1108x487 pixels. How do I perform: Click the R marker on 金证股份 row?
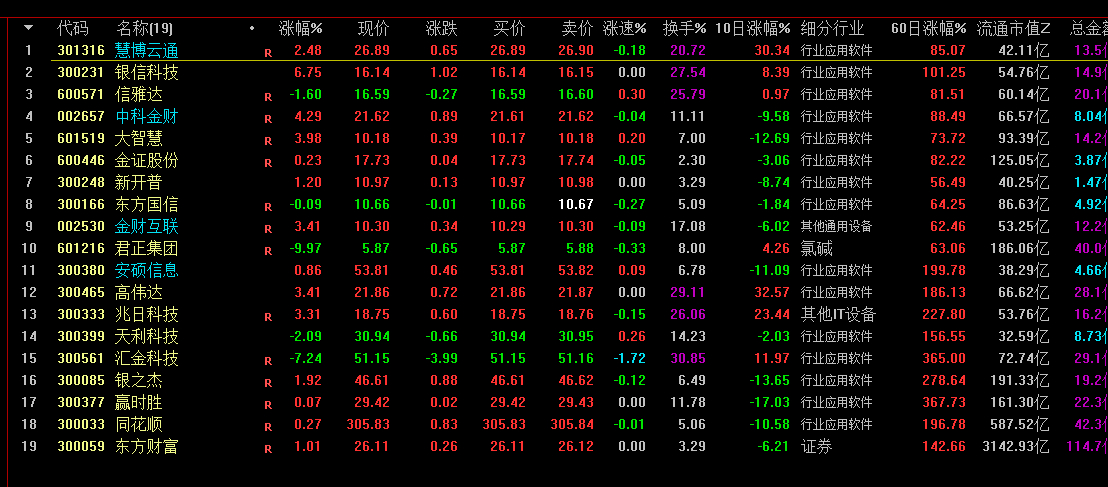click(x=268, y=163)
